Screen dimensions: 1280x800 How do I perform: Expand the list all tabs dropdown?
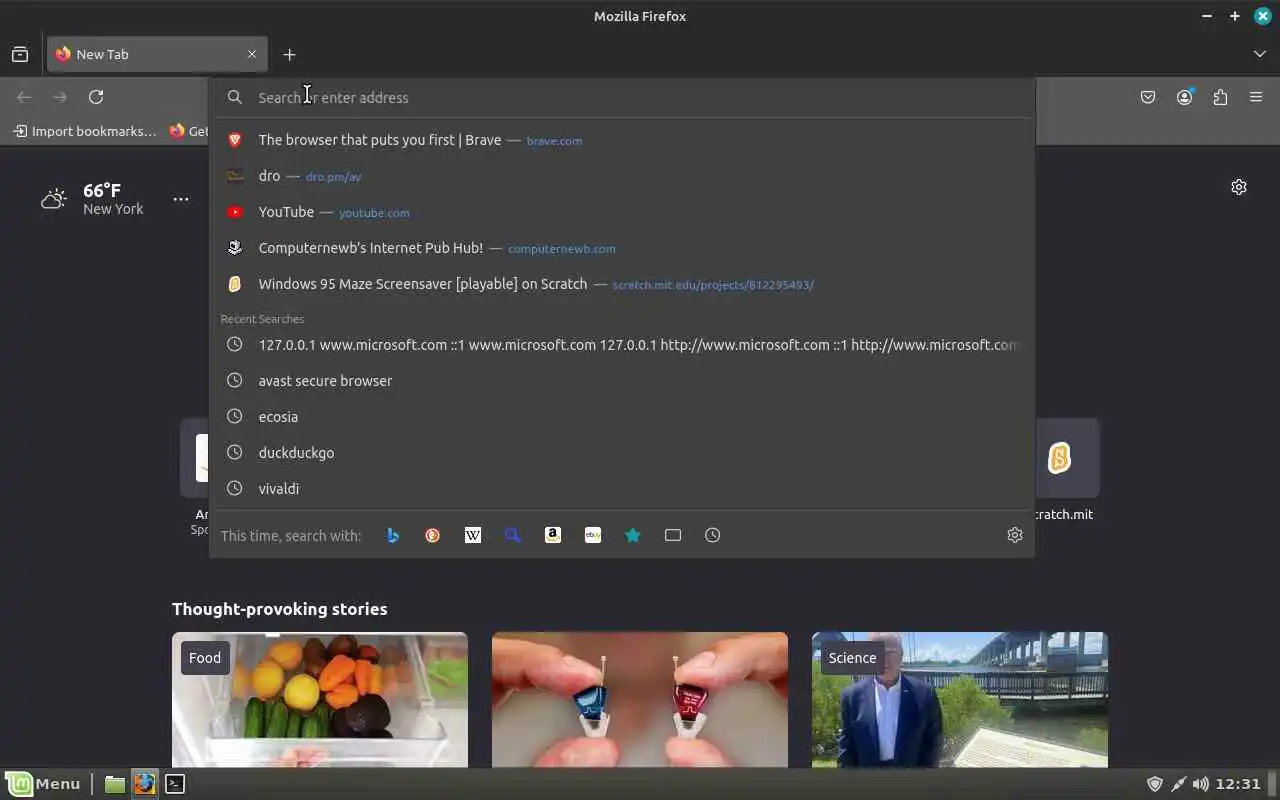[1260, 54]
